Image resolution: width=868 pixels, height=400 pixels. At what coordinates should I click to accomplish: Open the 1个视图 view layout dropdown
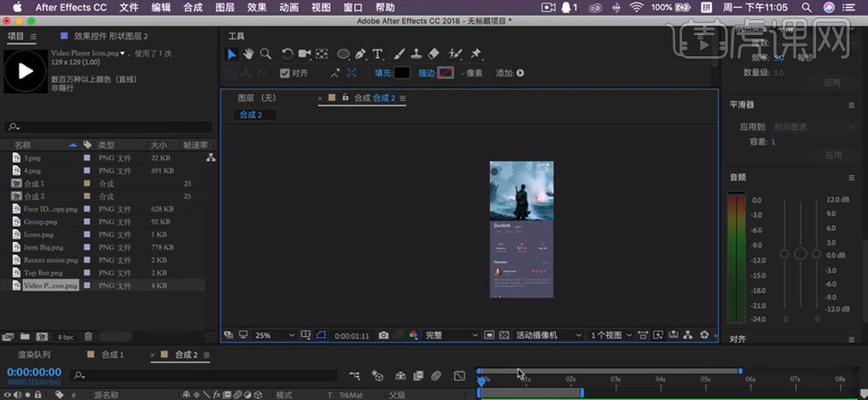(611, 335)
